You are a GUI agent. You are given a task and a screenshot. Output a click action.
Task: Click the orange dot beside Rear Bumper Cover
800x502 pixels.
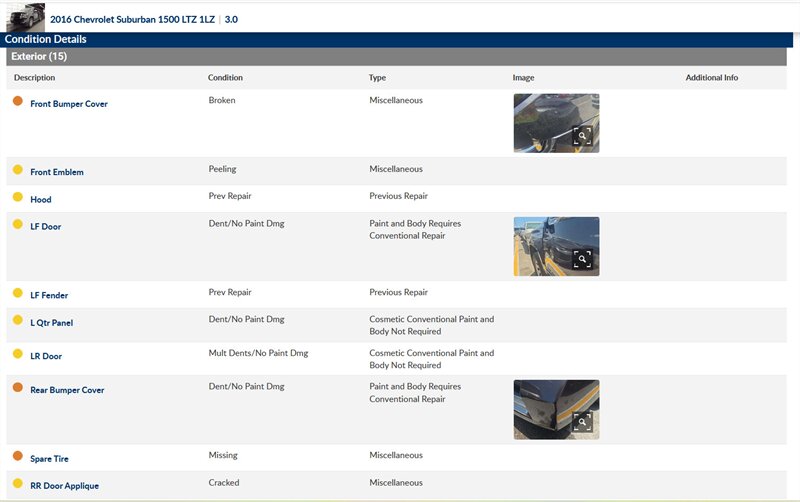click(18, 387)
